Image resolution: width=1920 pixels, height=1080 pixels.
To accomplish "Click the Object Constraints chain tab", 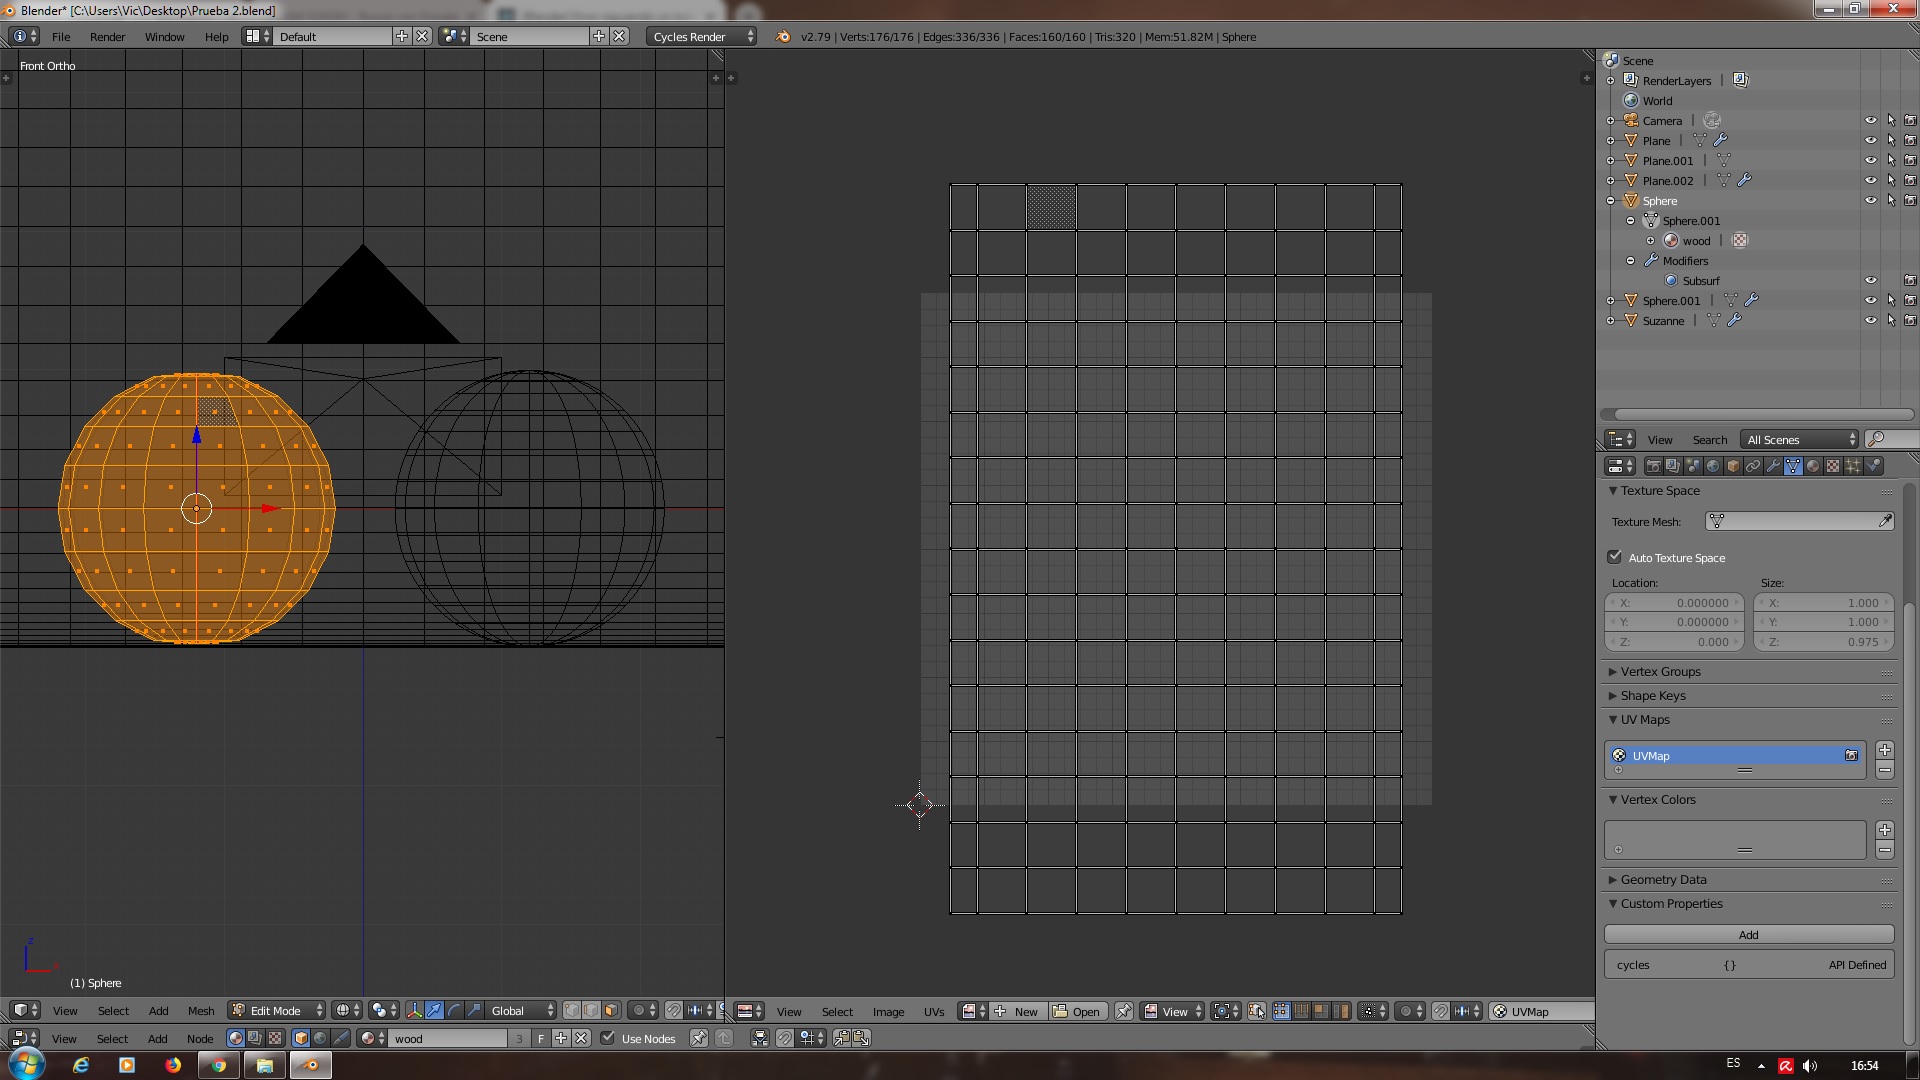I will point(1753,466).
